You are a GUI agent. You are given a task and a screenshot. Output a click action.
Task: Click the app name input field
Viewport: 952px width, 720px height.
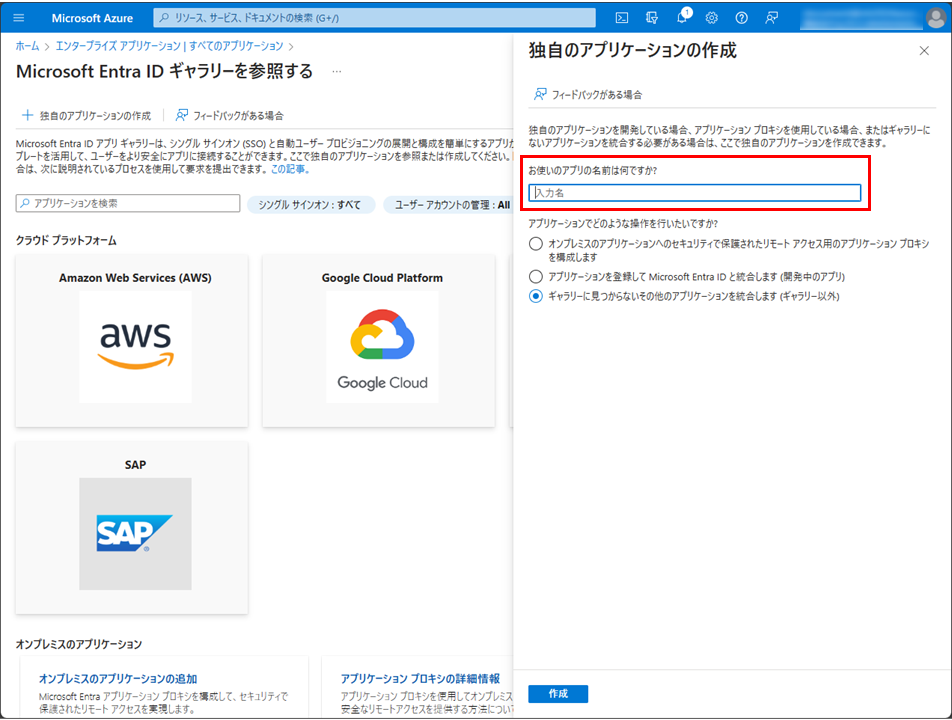point(694,193)
